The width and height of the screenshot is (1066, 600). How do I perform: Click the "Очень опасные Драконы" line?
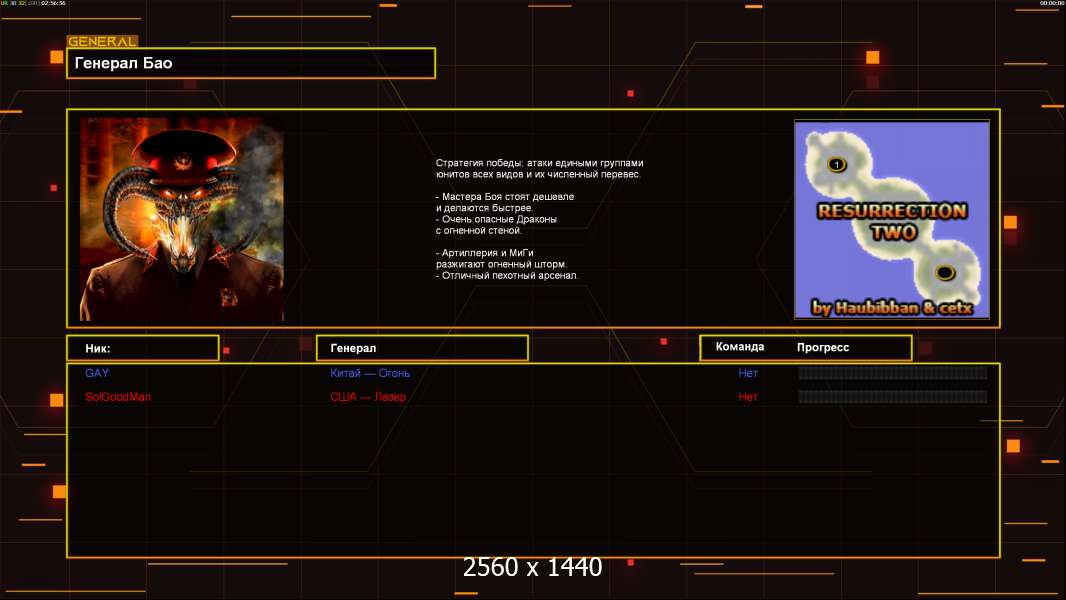pos(496,219)
